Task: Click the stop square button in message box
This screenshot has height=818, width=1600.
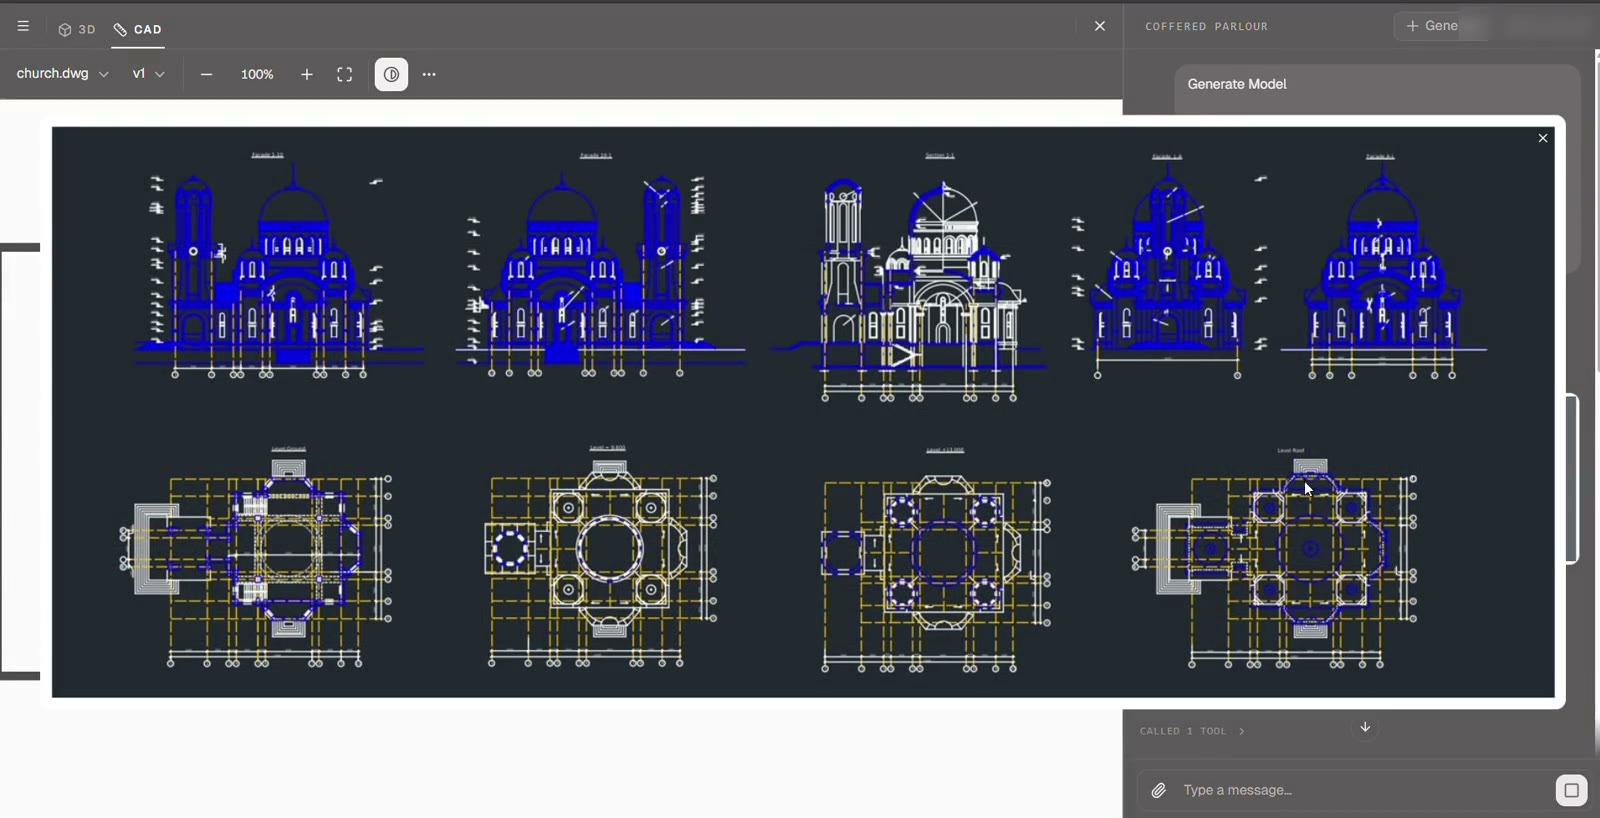Action: pyautogui.click(x=1571, y=790)
